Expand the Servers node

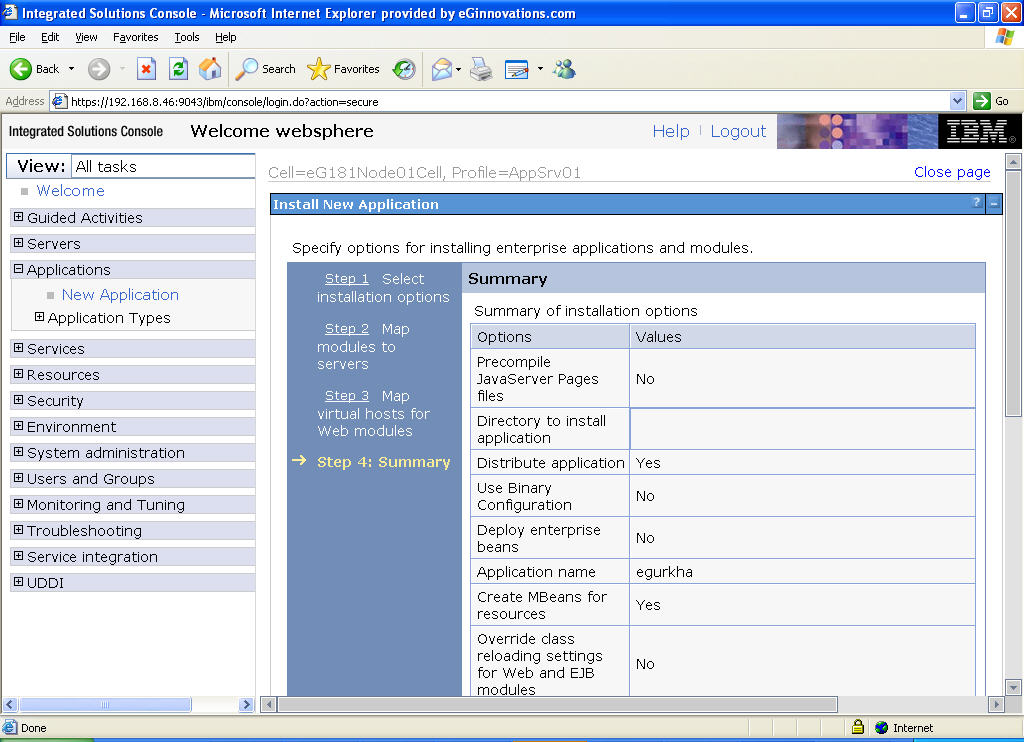point(18,243)
